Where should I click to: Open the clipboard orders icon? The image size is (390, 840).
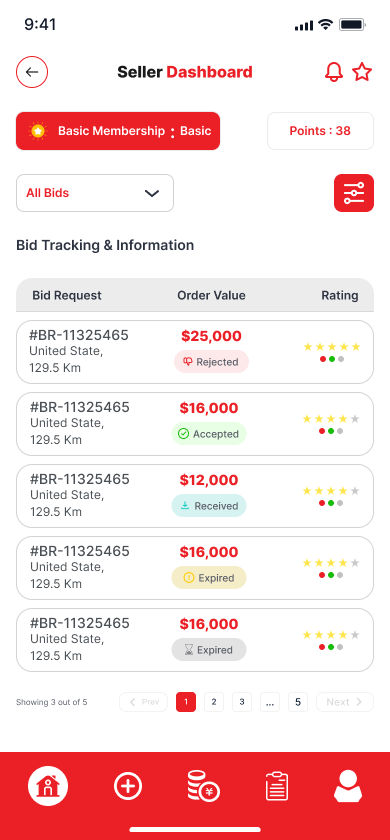(x=277, y=786)
